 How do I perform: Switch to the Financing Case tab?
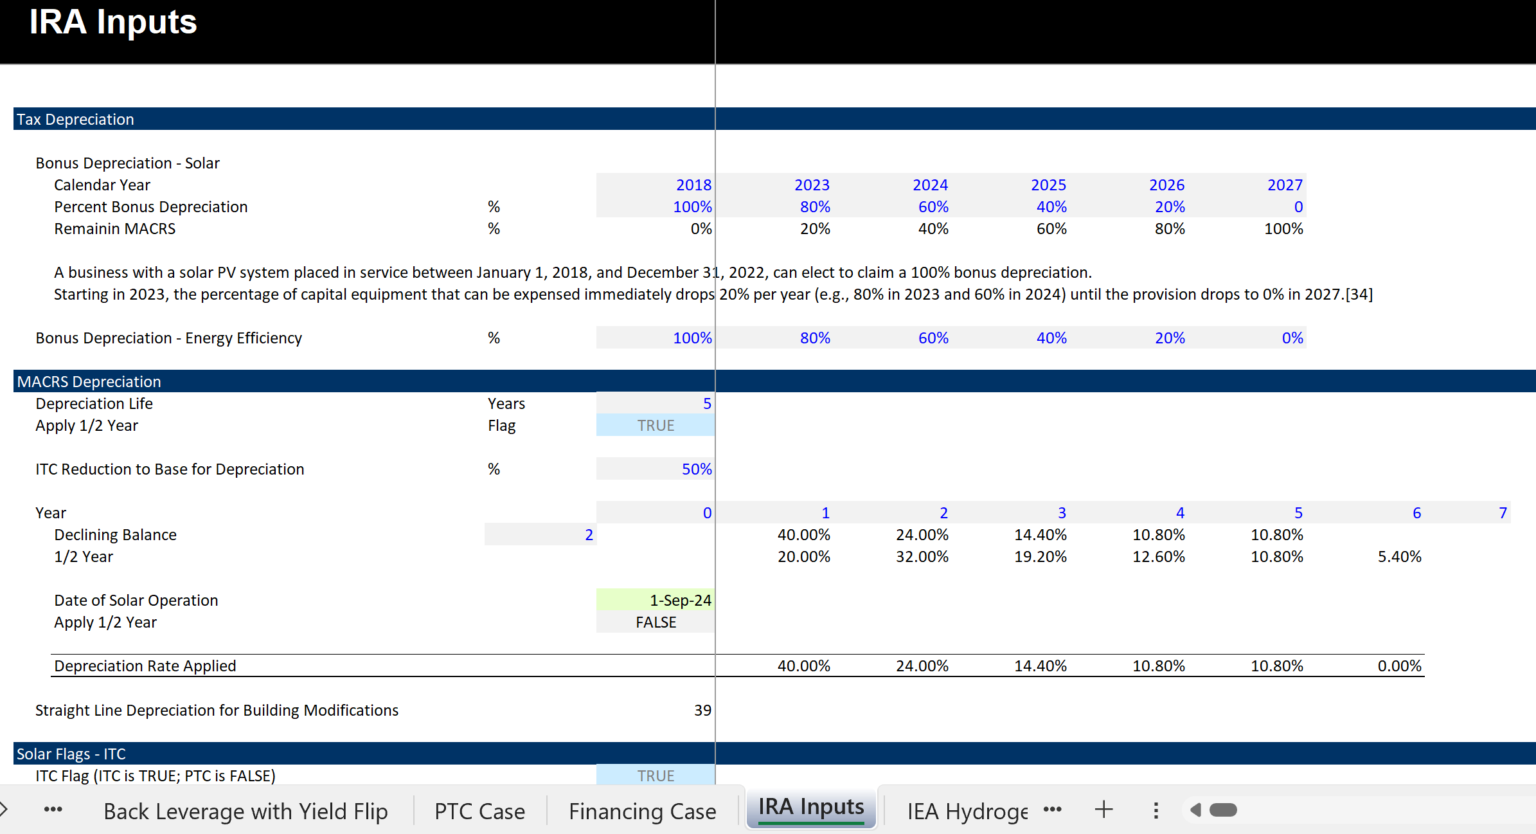click(x=642, y=811)
